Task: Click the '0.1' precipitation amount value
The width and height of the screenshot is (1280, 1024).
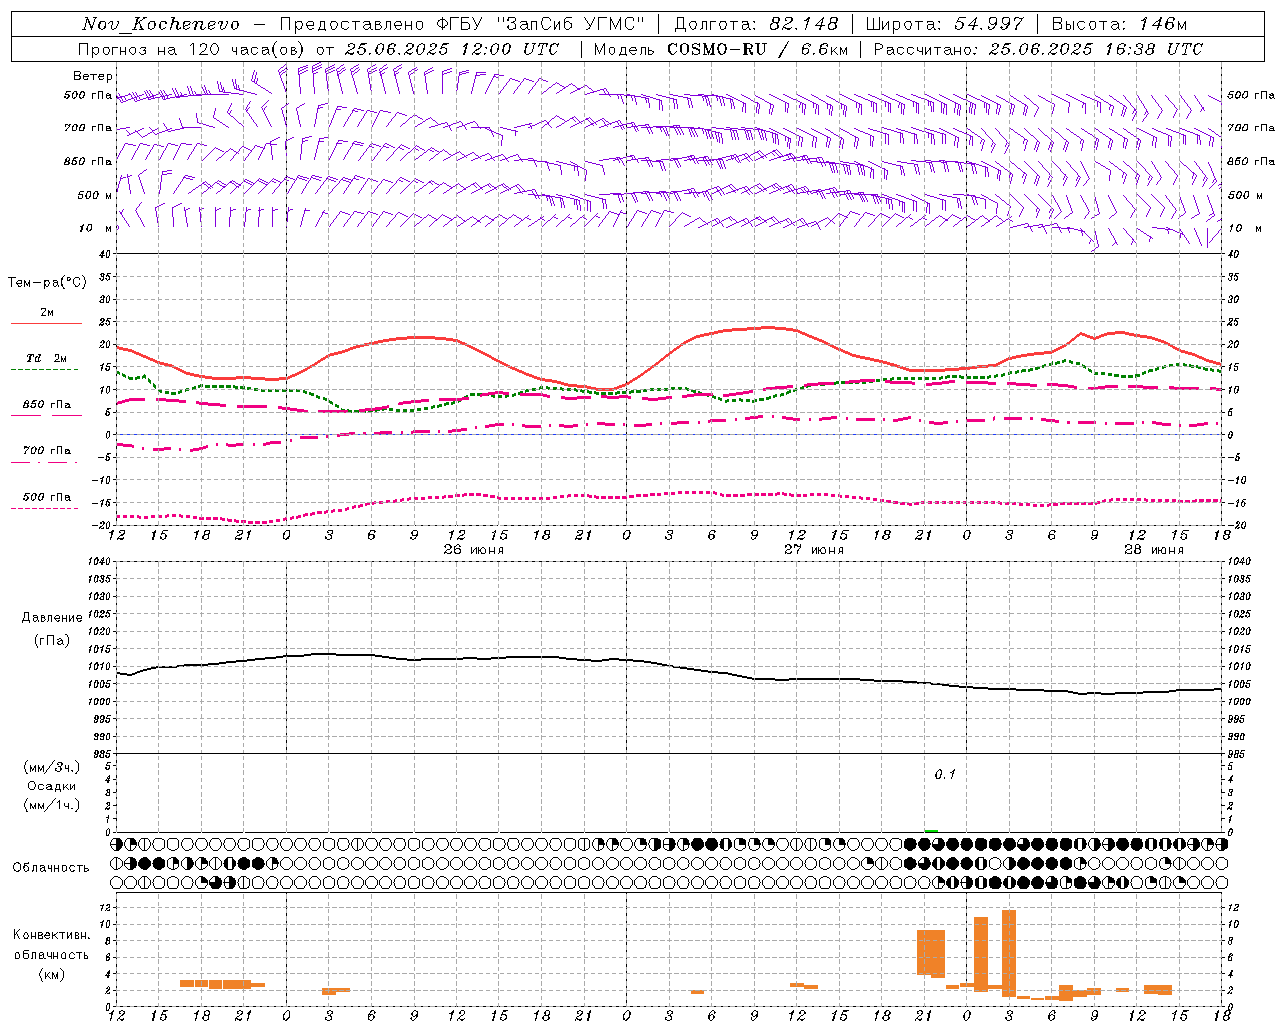Action: (945, 775)
